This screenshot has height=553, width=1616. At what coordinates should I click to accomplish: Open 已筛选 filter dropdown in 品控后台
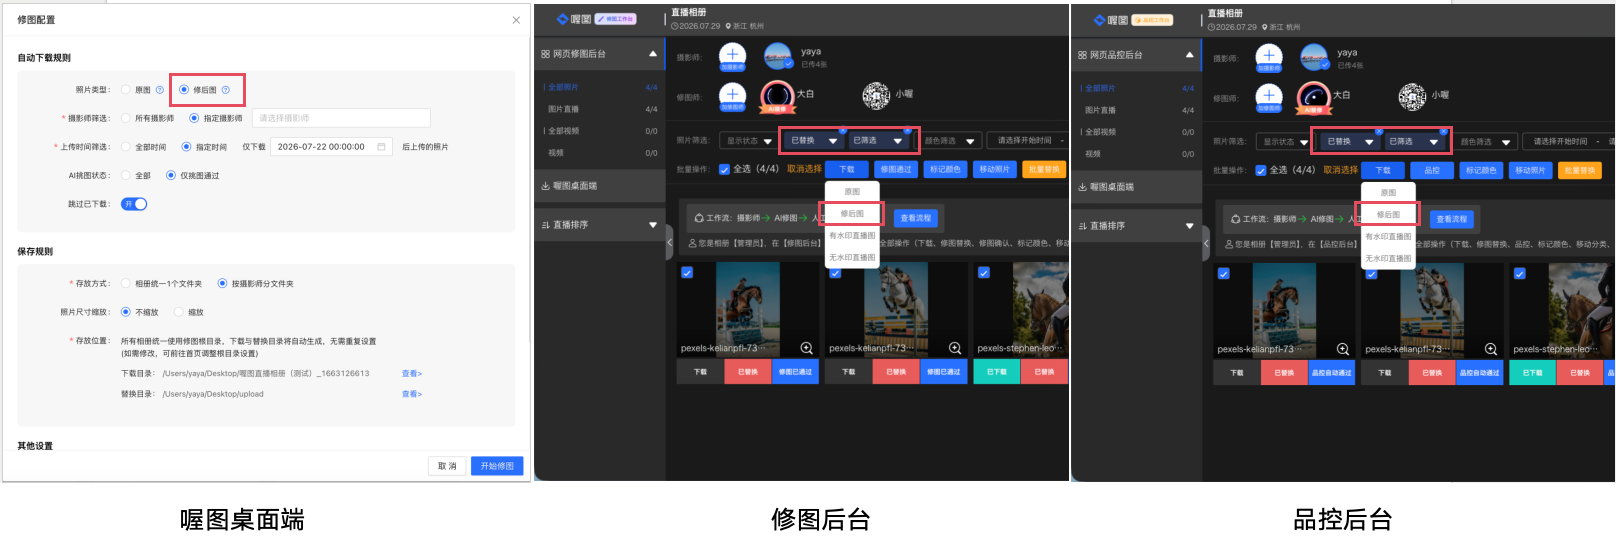tap(1414, 142)
